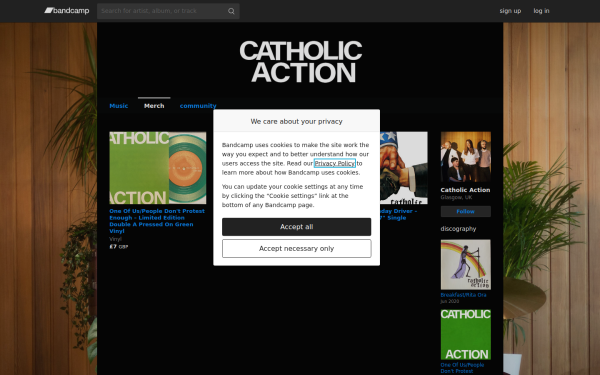
Task: Click the Bandcamp logo
Action: (67, 11)
